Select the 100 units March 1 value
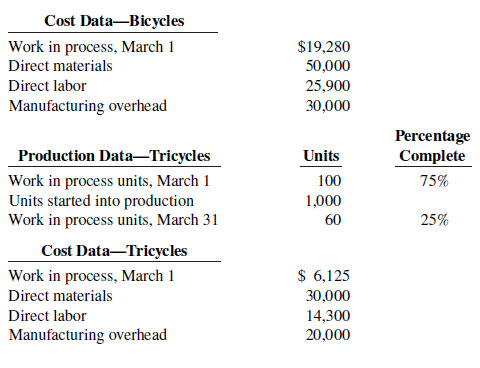480x368 pixels. 329,181
